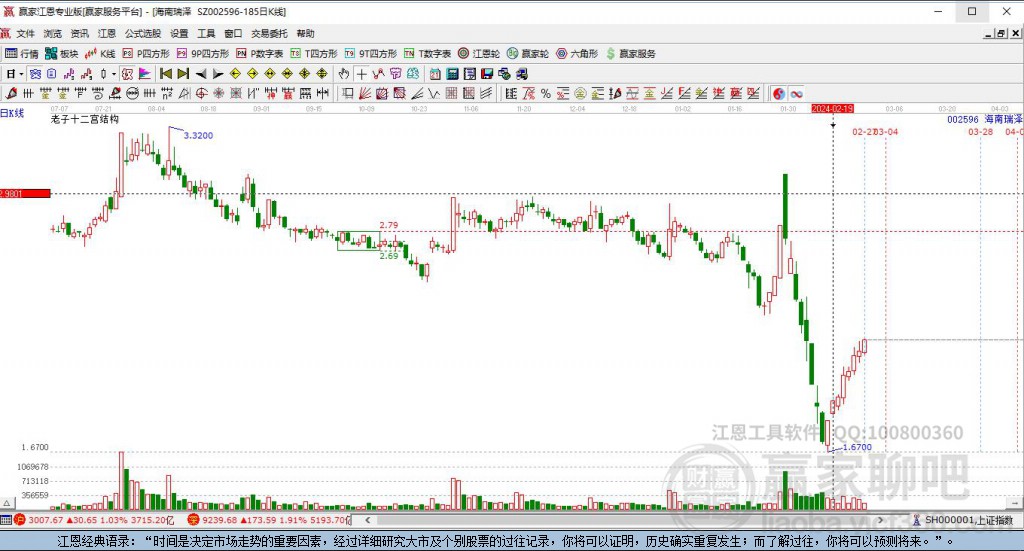Viewport: 1024px width, 551px height.
Task: Select the parallel channel lines tool
Action: click(x=487, y=93)
